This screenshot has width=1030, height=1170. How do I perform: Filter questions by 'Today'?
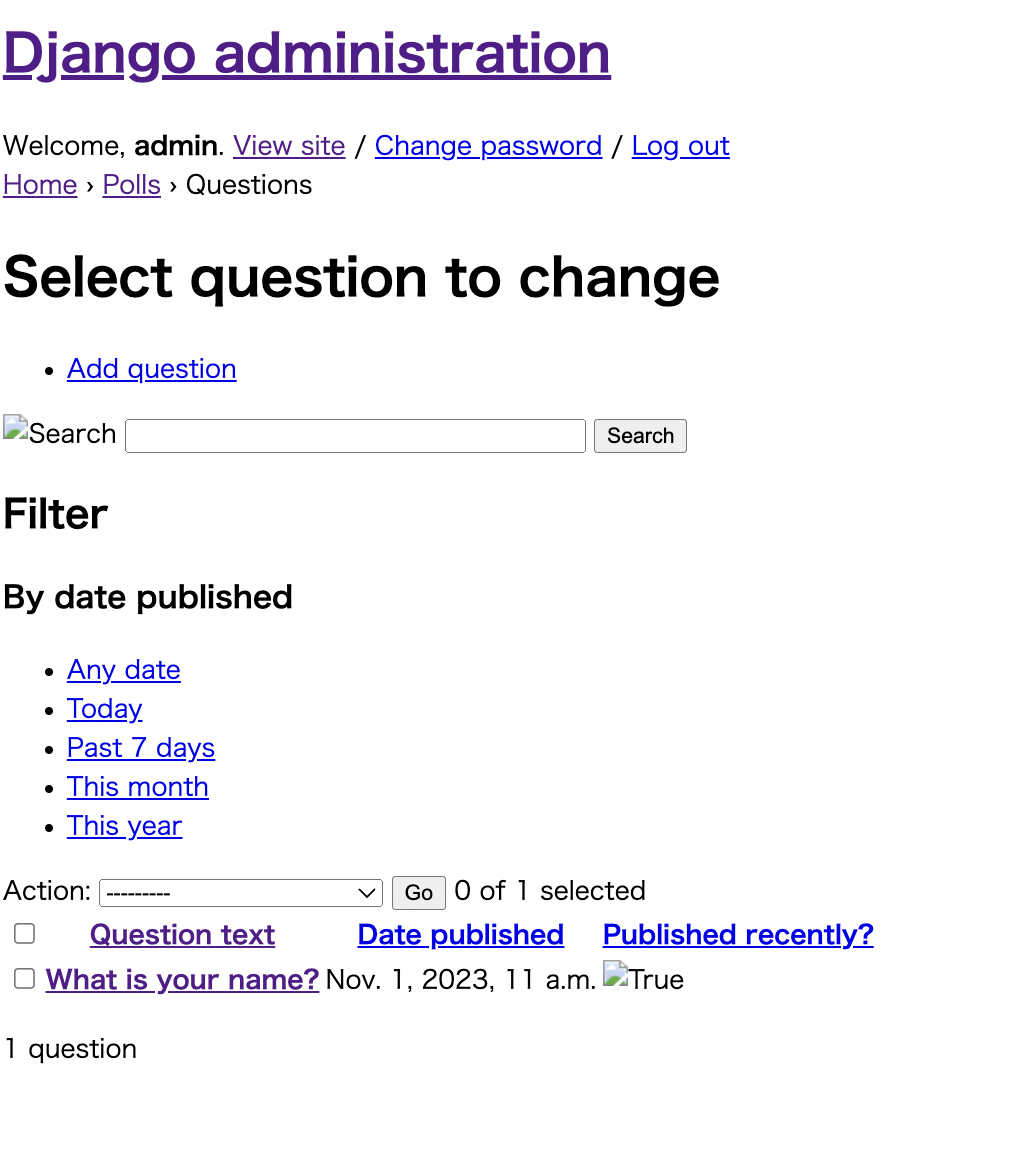coord(104,709)
